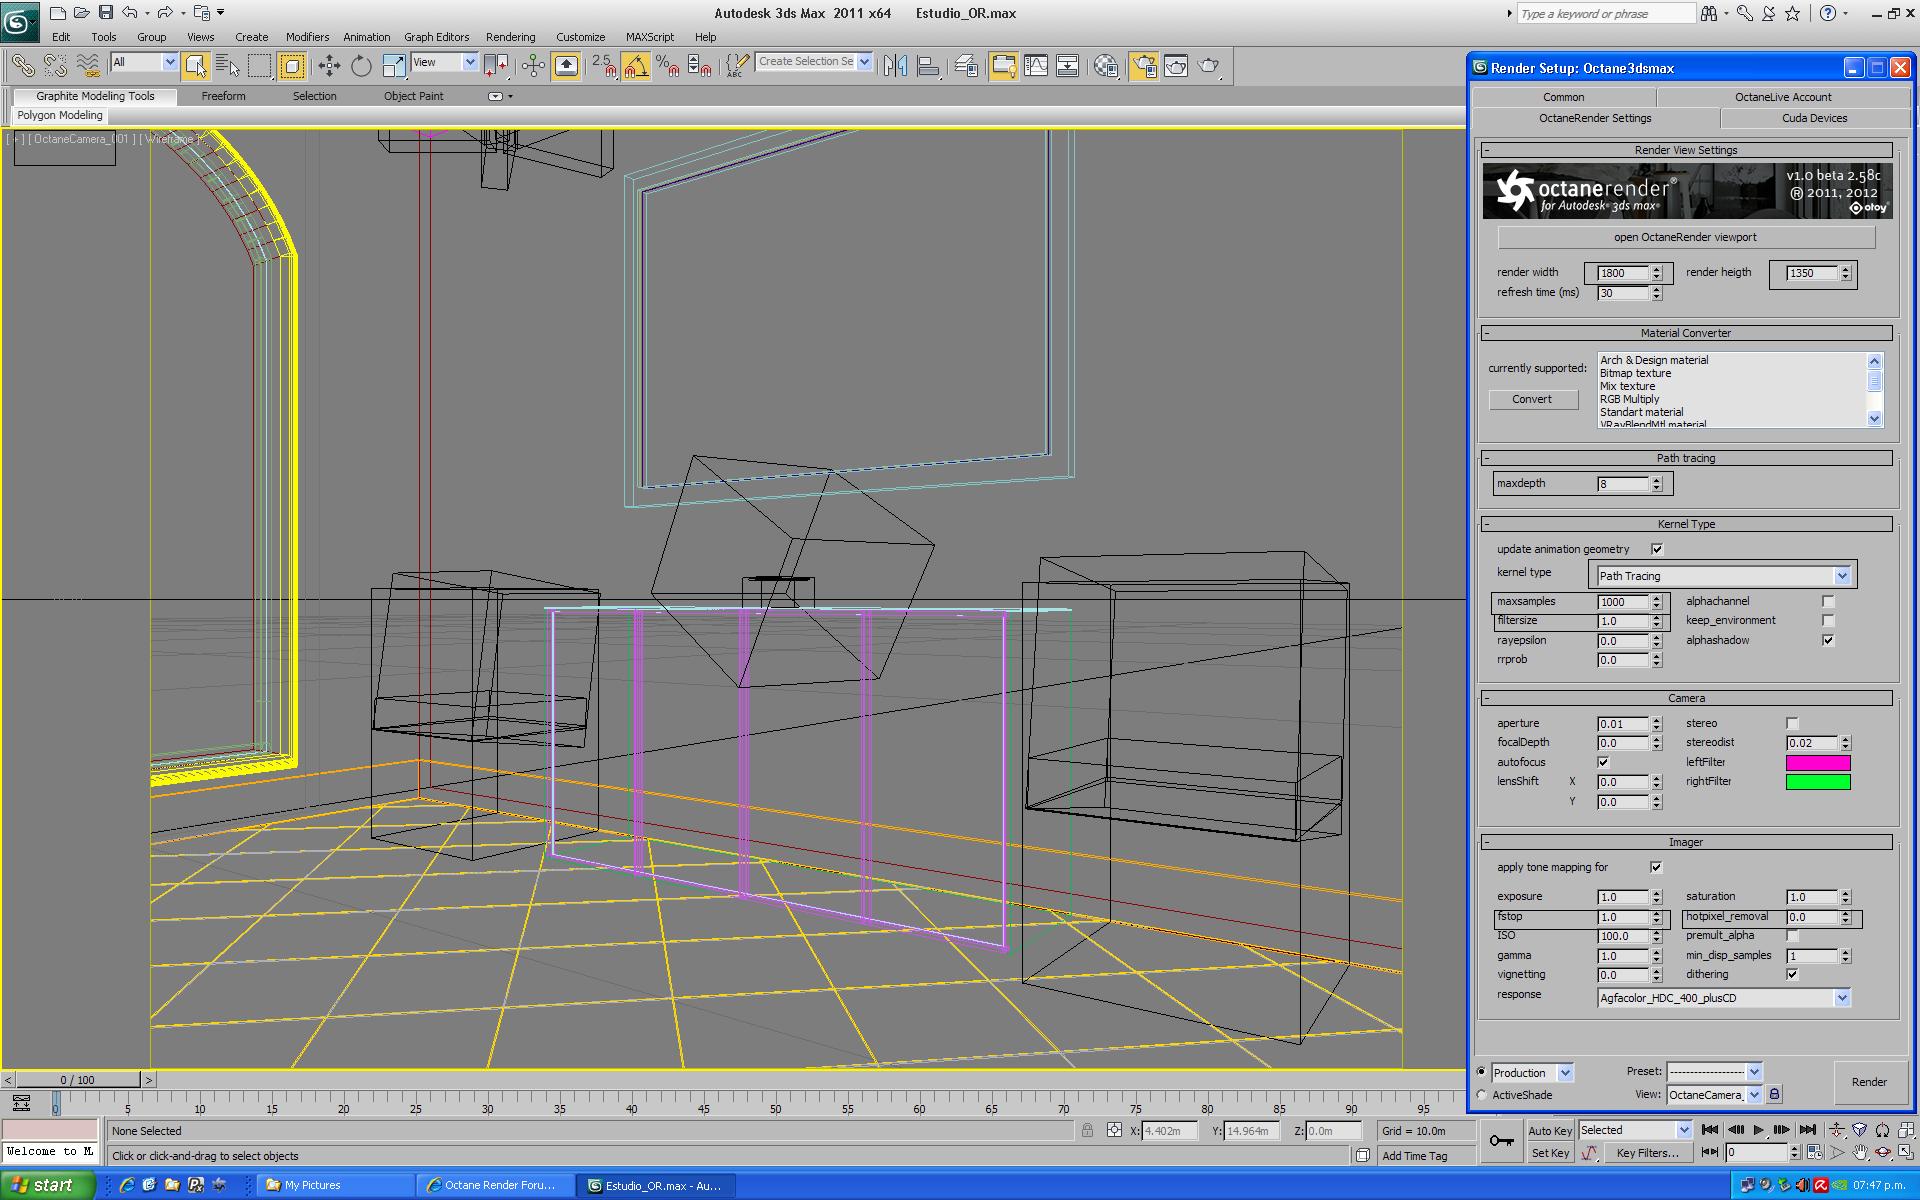Disable the autofocus checkbox
Screen dimensions: 1920x1200
[1603, 762]
